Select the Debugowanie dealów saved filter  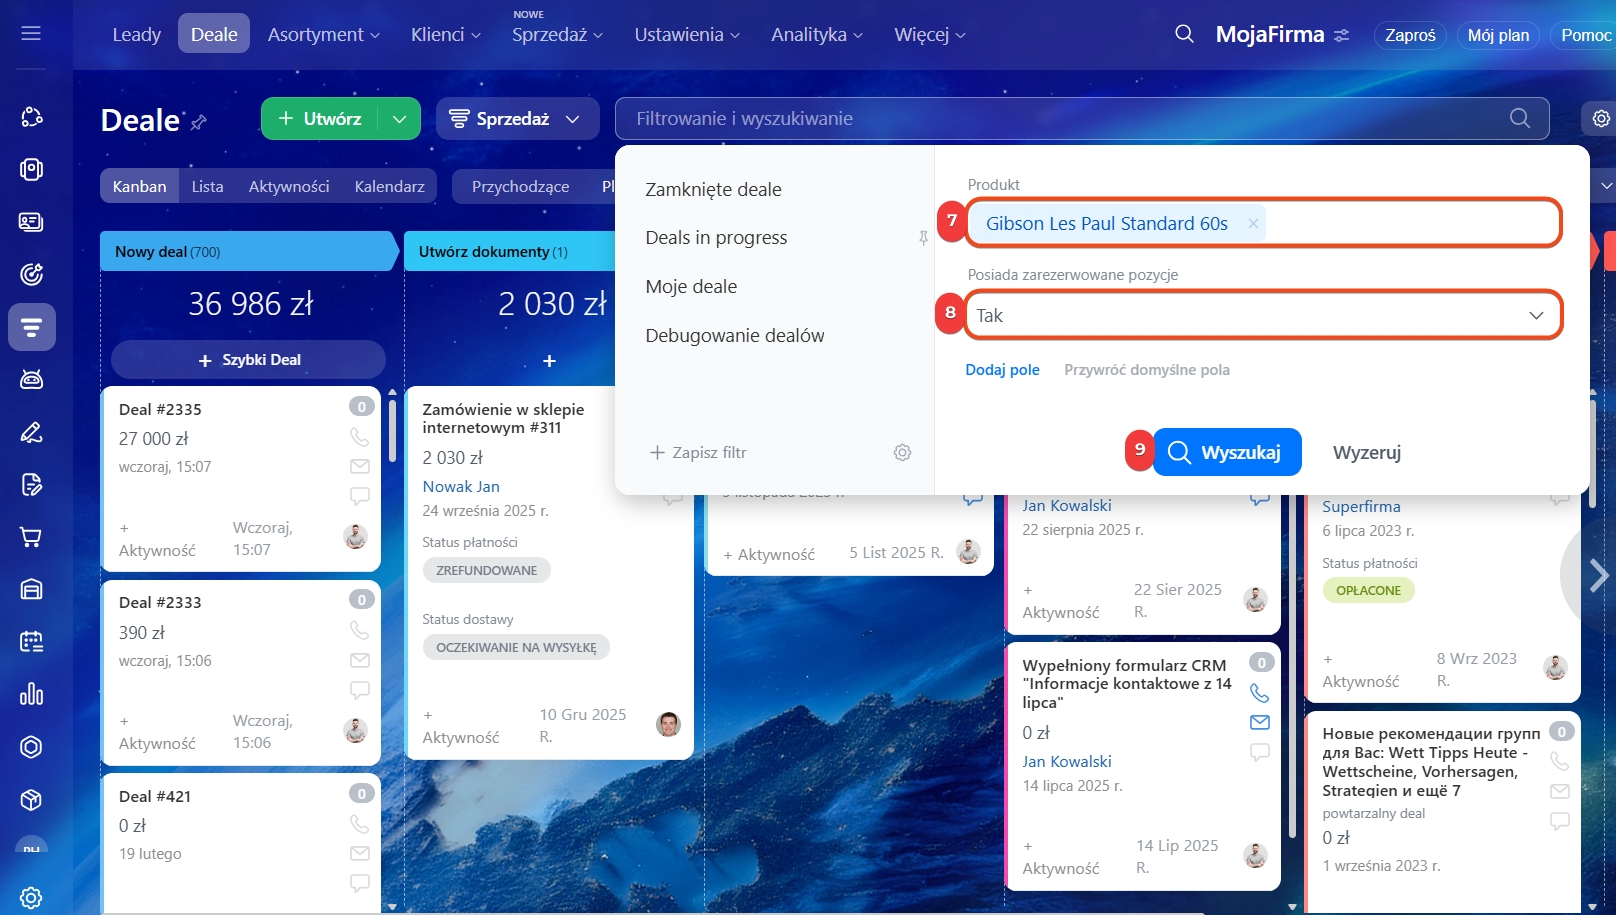[735, 336]
